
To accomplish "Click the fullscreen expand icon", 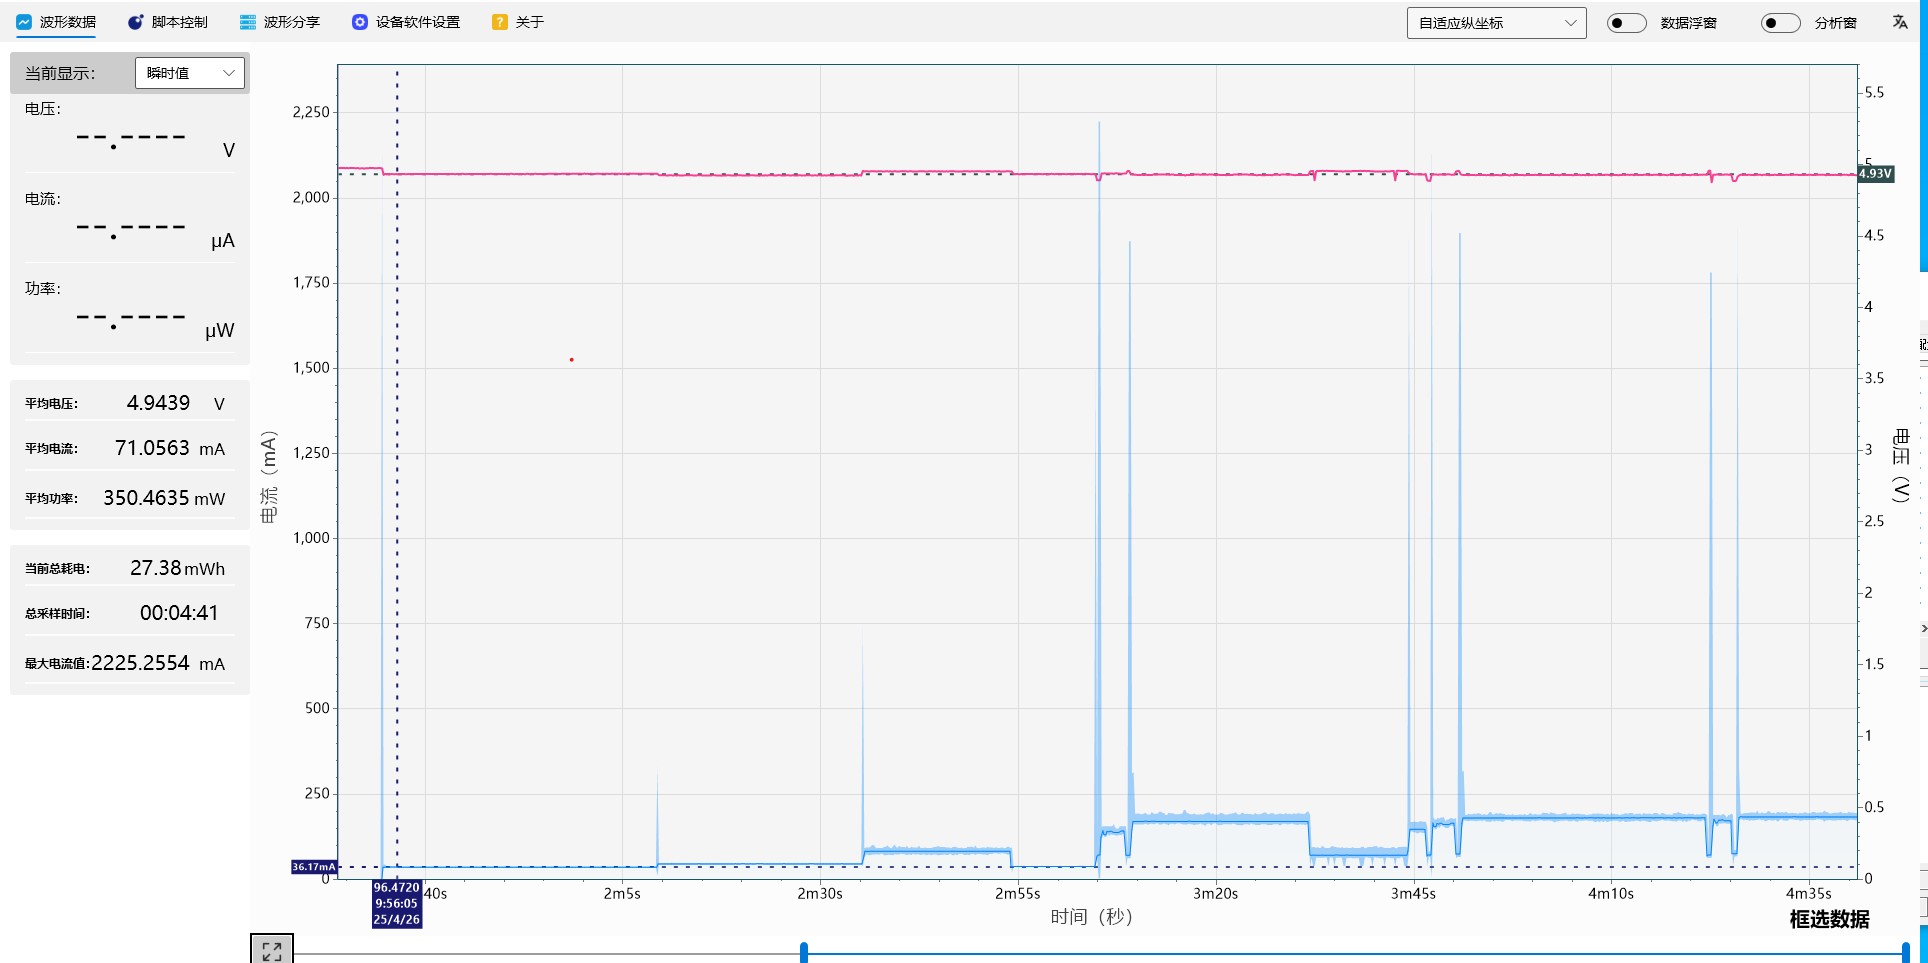I will 272,950.
